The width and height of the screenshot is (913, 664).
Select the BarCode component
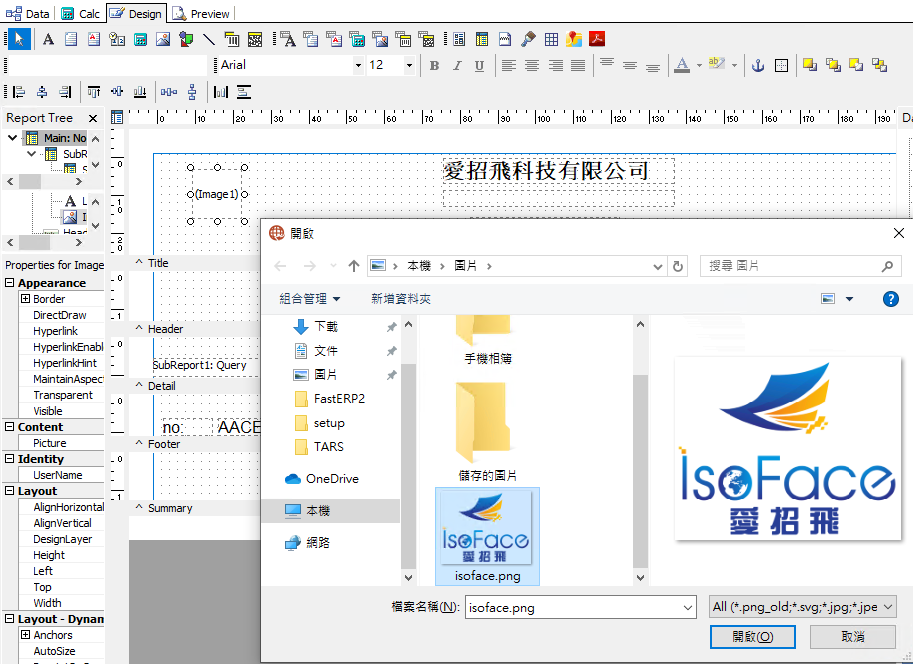click(232, 39)
